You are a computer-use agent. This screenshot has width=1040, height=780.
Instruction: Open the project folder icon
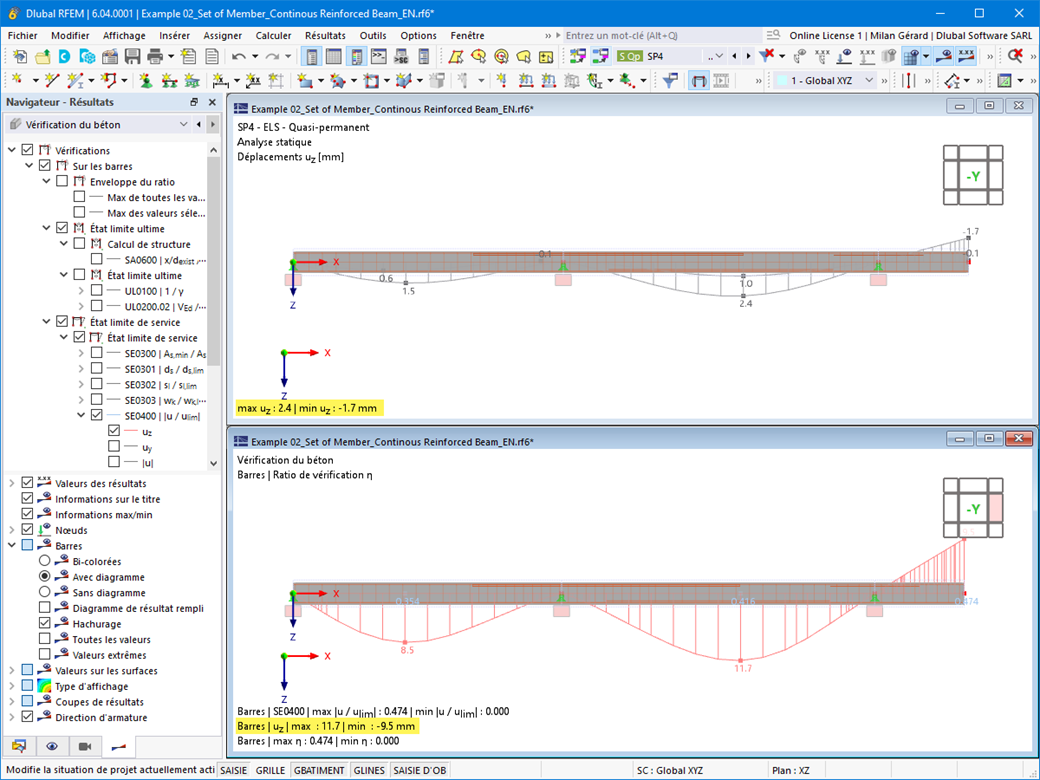pos(41,57)
